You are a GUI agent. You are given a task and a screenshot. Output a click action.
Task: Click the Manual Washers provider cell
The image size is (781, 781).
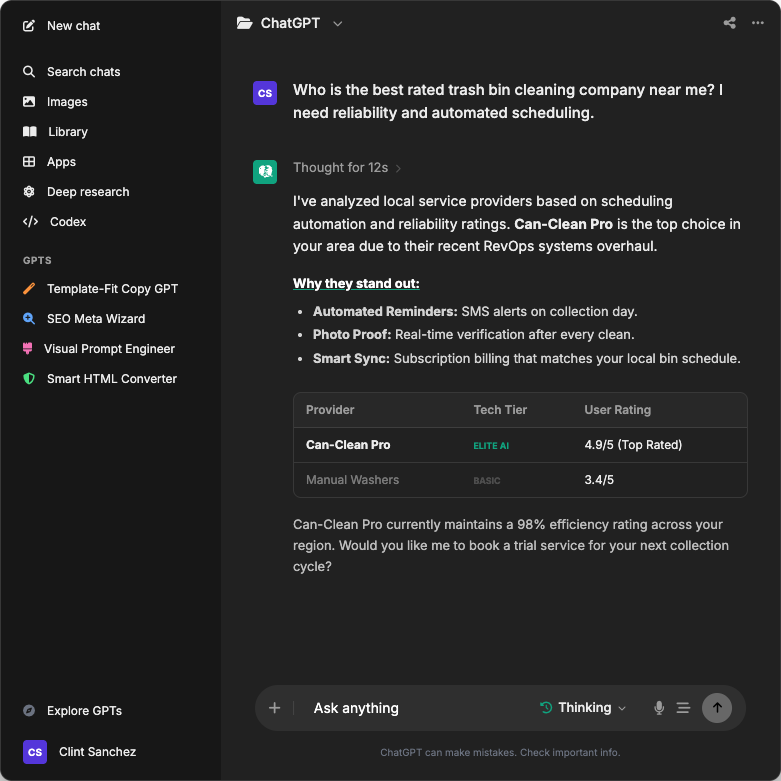click(352, 480)
